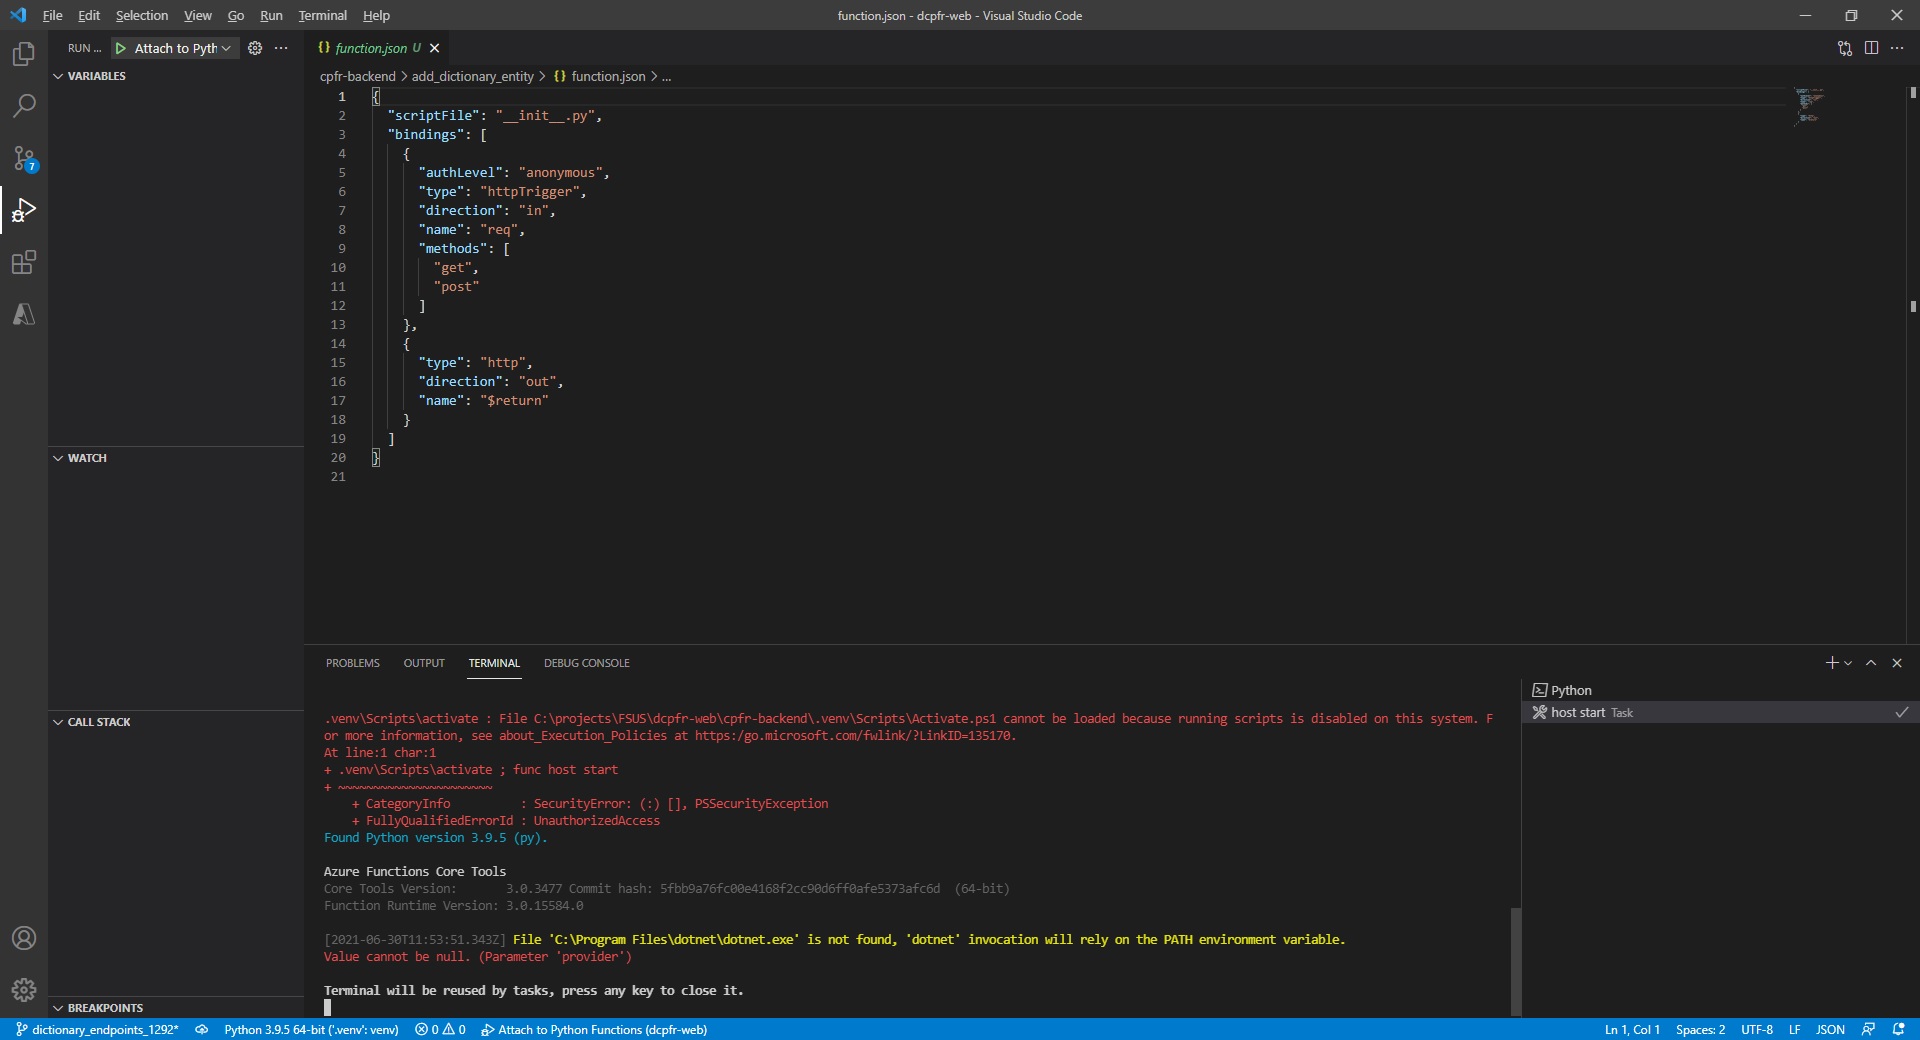Open the Search view in the activity bar
This screenshot has width=1920, height=1040.
coord(24,106)
